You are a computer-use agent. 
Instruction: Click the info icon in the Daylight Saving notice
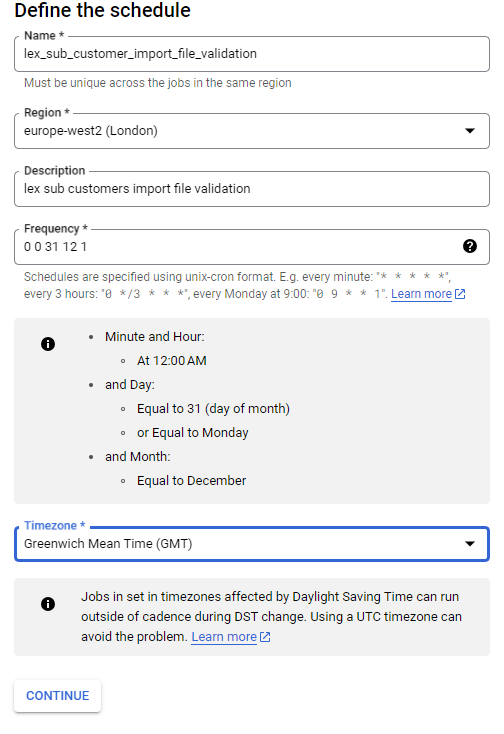click(x=48, y=604)
